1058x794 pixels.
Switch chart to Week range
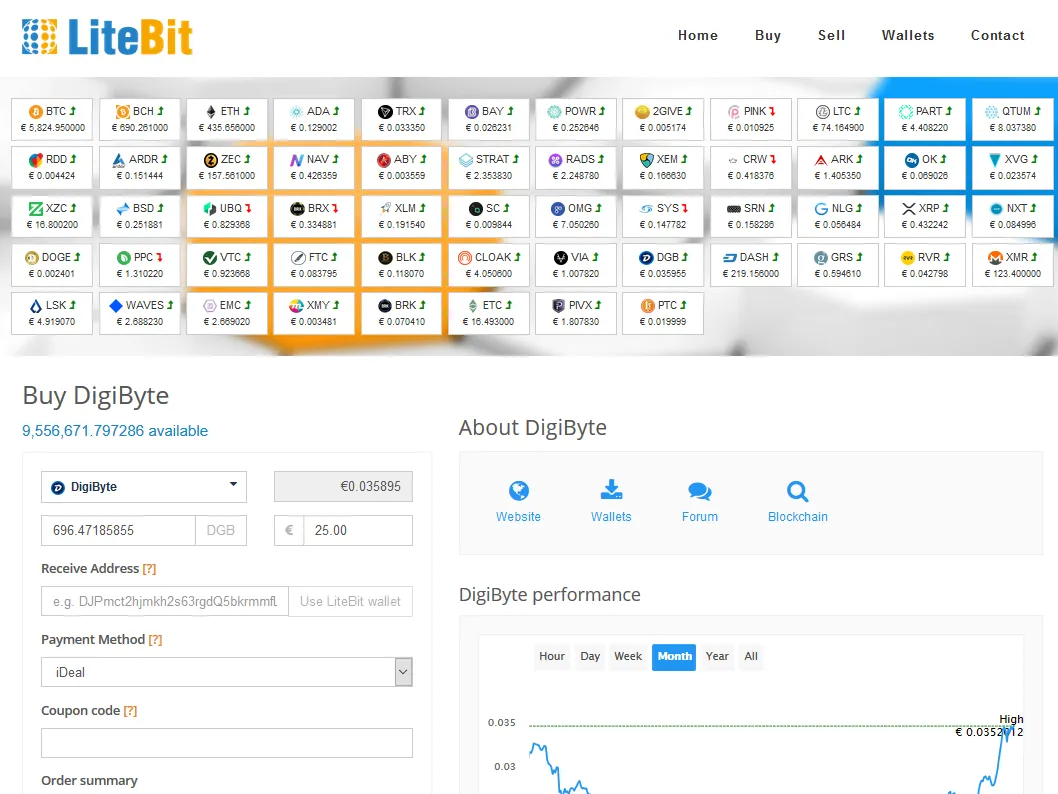(x=628, y=656)
